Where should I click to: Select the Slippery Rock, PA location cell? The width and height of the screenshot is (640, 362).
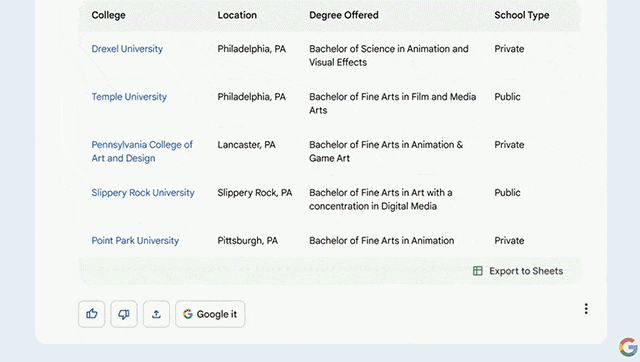tap(255, 193)
